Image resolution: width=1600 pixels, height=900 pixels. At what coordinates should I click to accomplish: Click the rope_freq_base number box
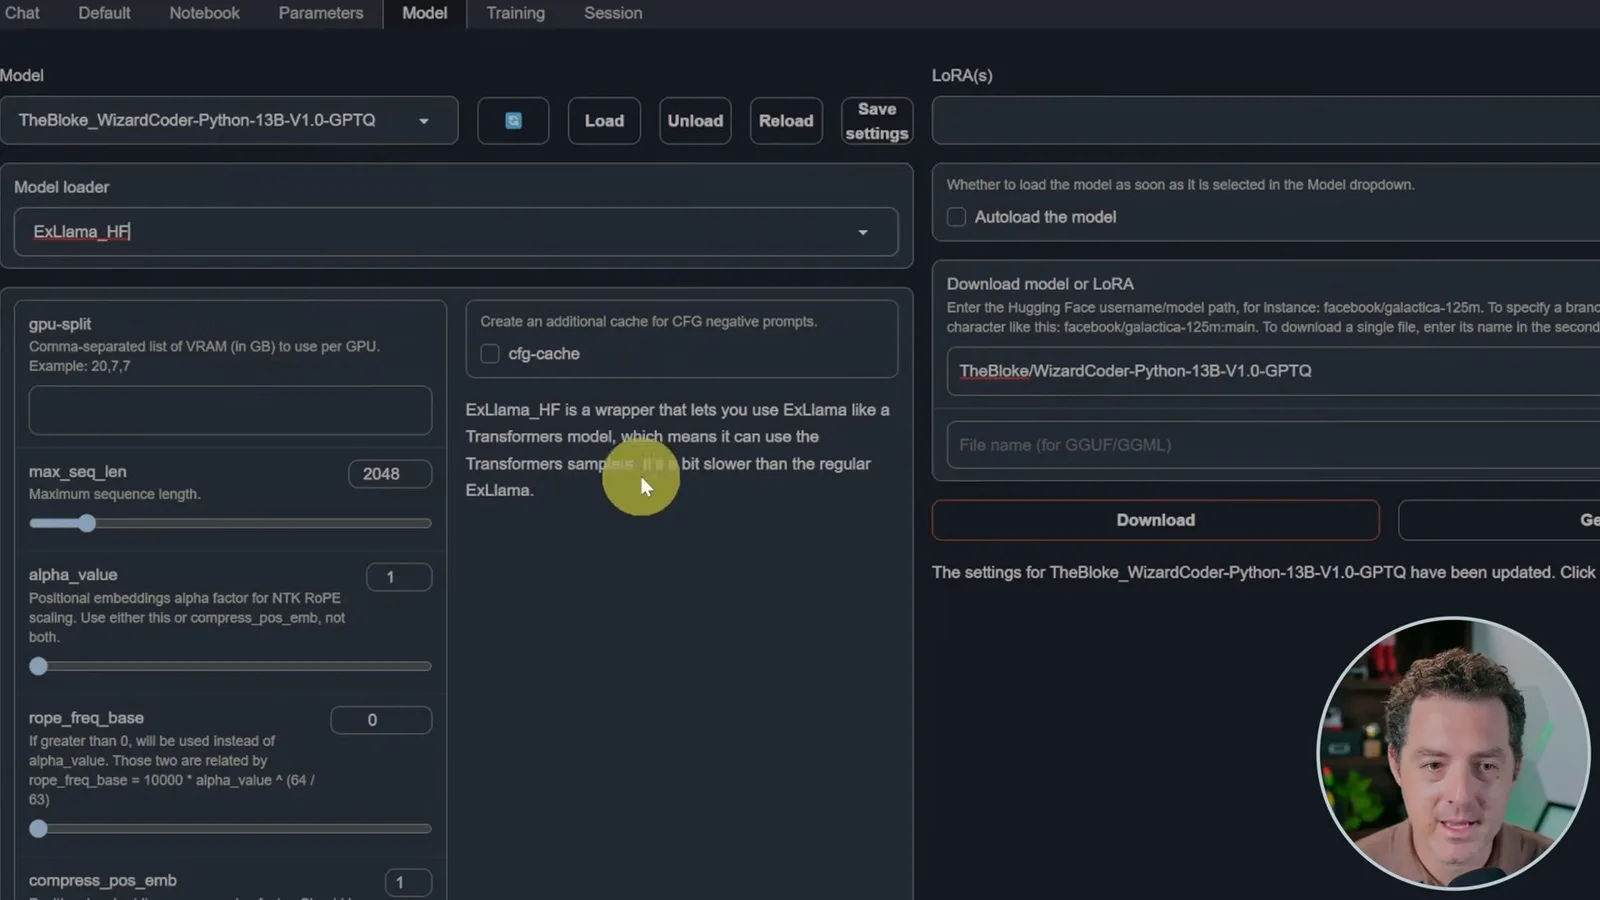coord(381,720)
